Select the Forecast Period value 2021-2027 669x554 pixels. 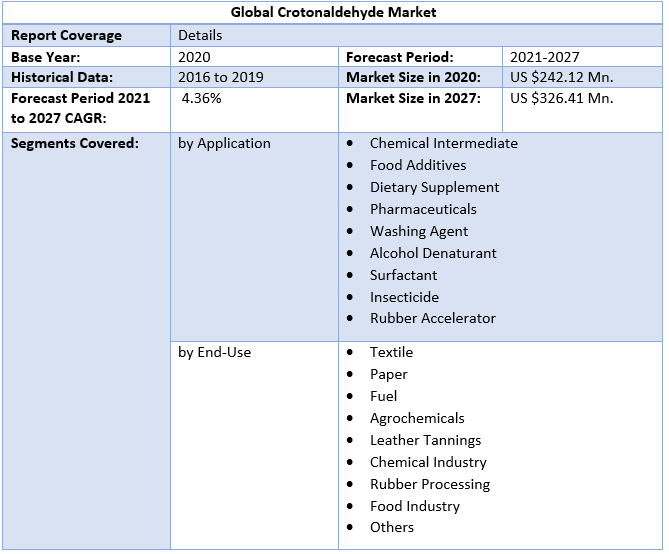[x=544, y=57]
